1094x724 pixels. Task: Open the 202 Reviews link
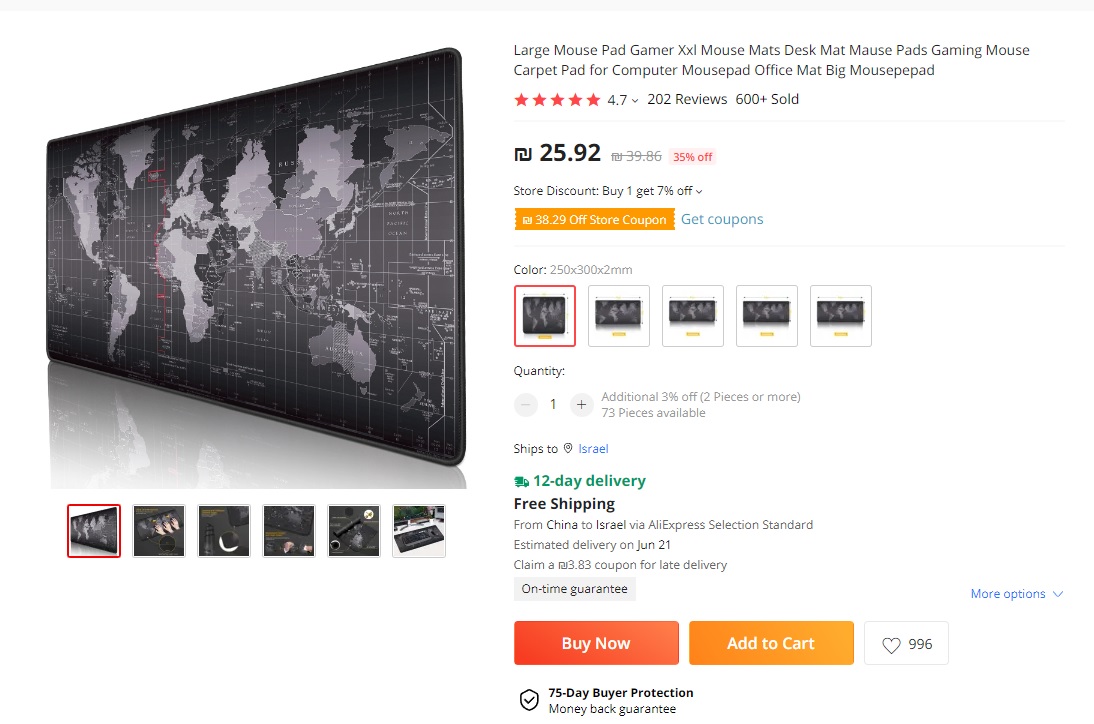coord(687,100)
